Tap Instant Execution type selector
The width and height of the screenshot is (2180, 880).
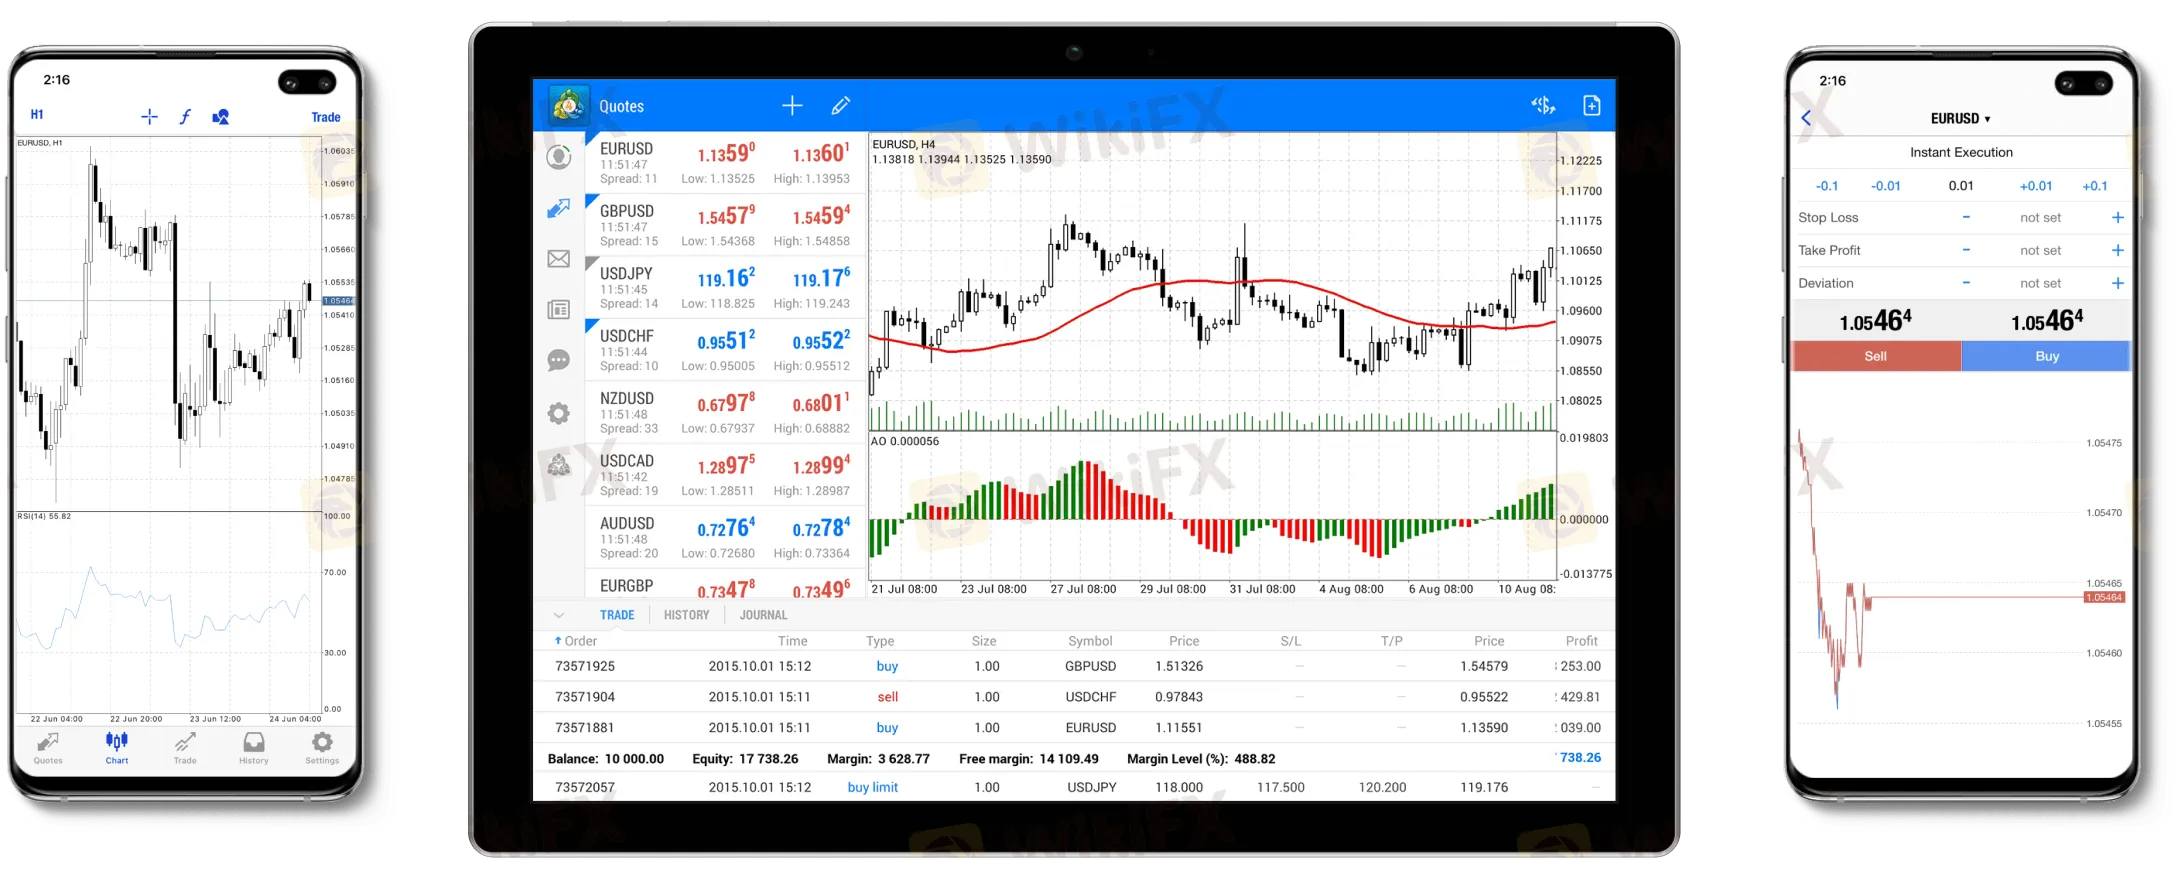coord(1961,152)
